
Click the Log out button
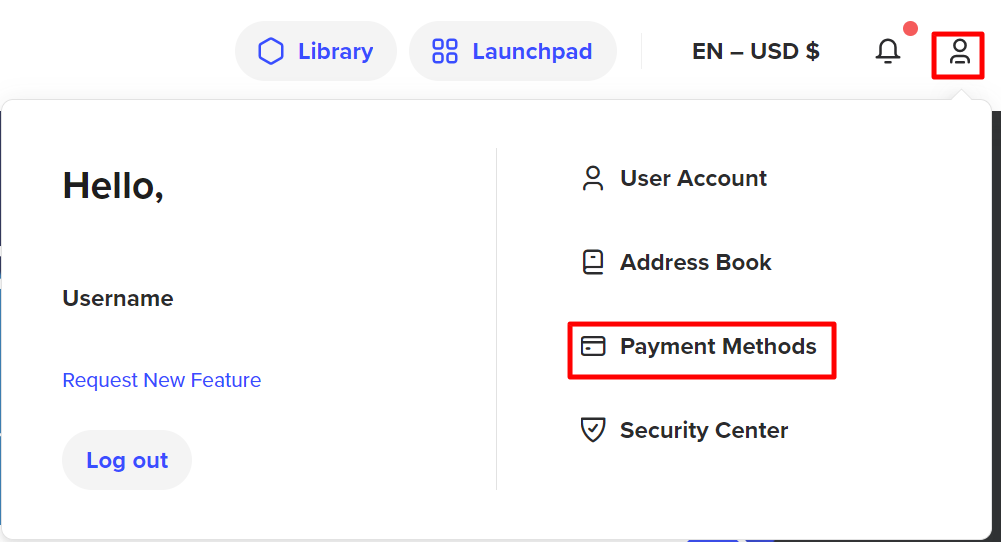point(127,460)
